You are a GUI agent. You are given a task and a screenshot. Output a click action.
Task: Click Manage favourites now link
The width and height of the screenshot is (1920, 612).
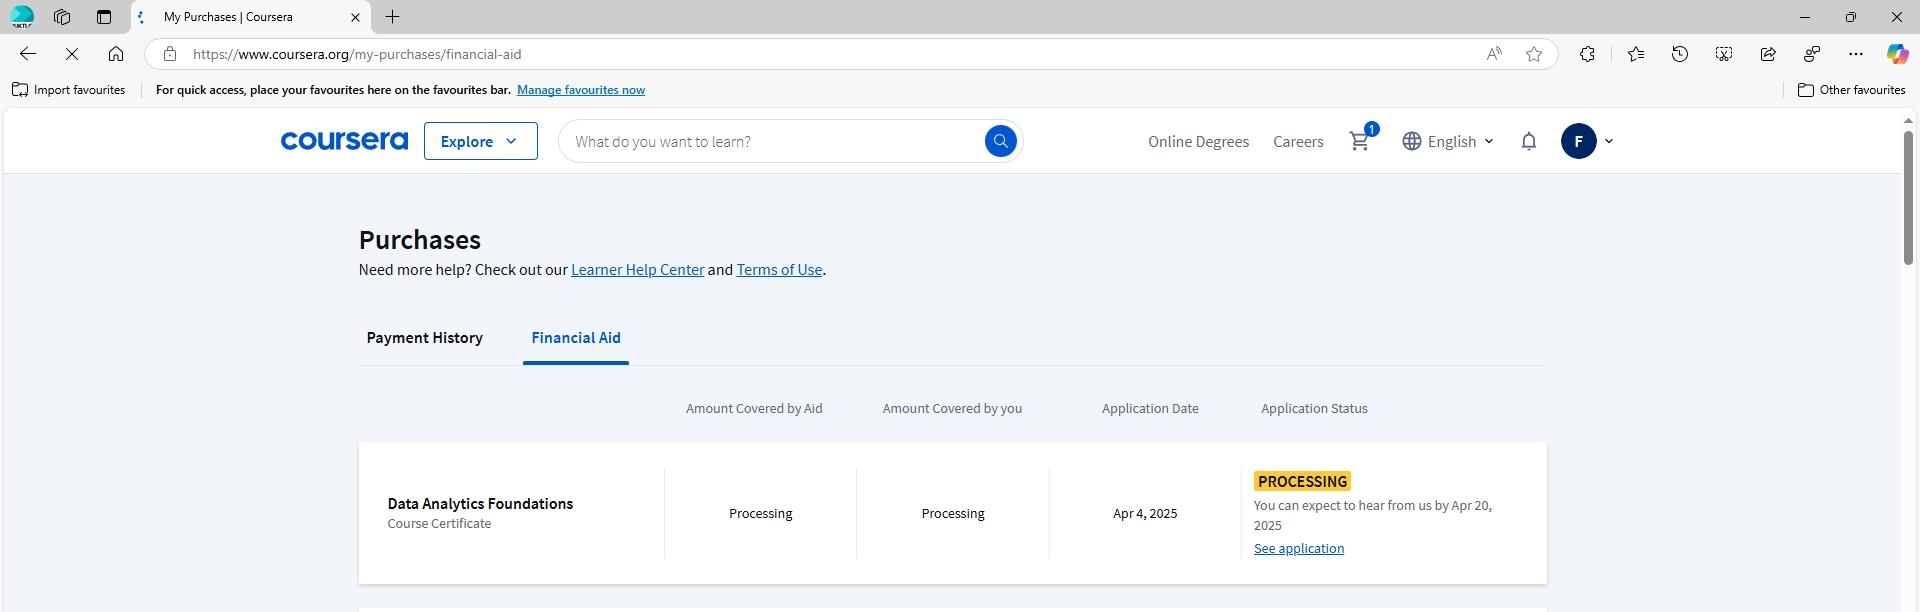pos(581,90)
